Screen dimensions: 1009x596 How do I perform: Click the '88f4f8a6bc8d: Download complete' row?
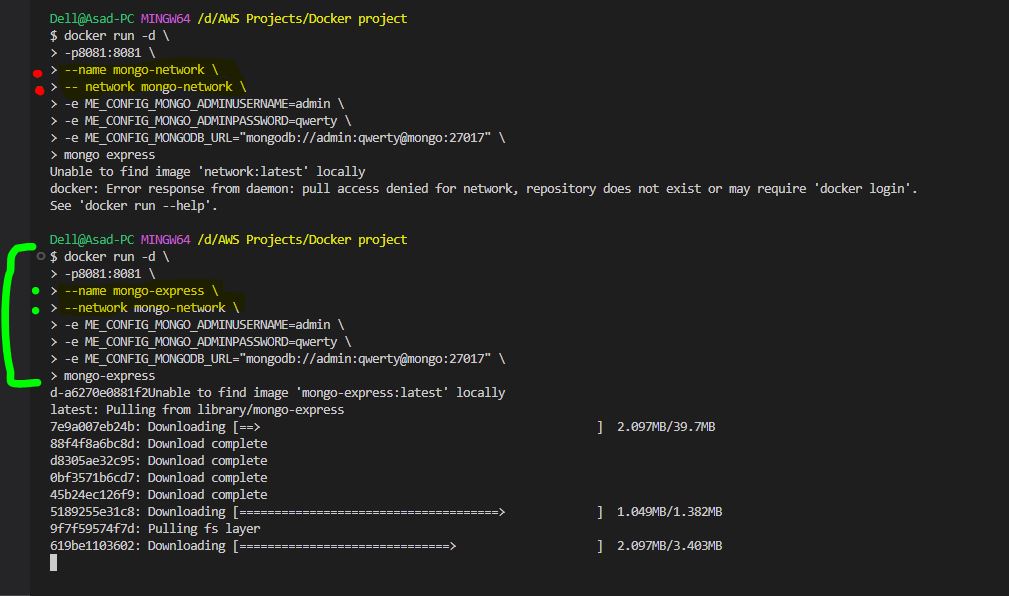click(x=158, y=444)
